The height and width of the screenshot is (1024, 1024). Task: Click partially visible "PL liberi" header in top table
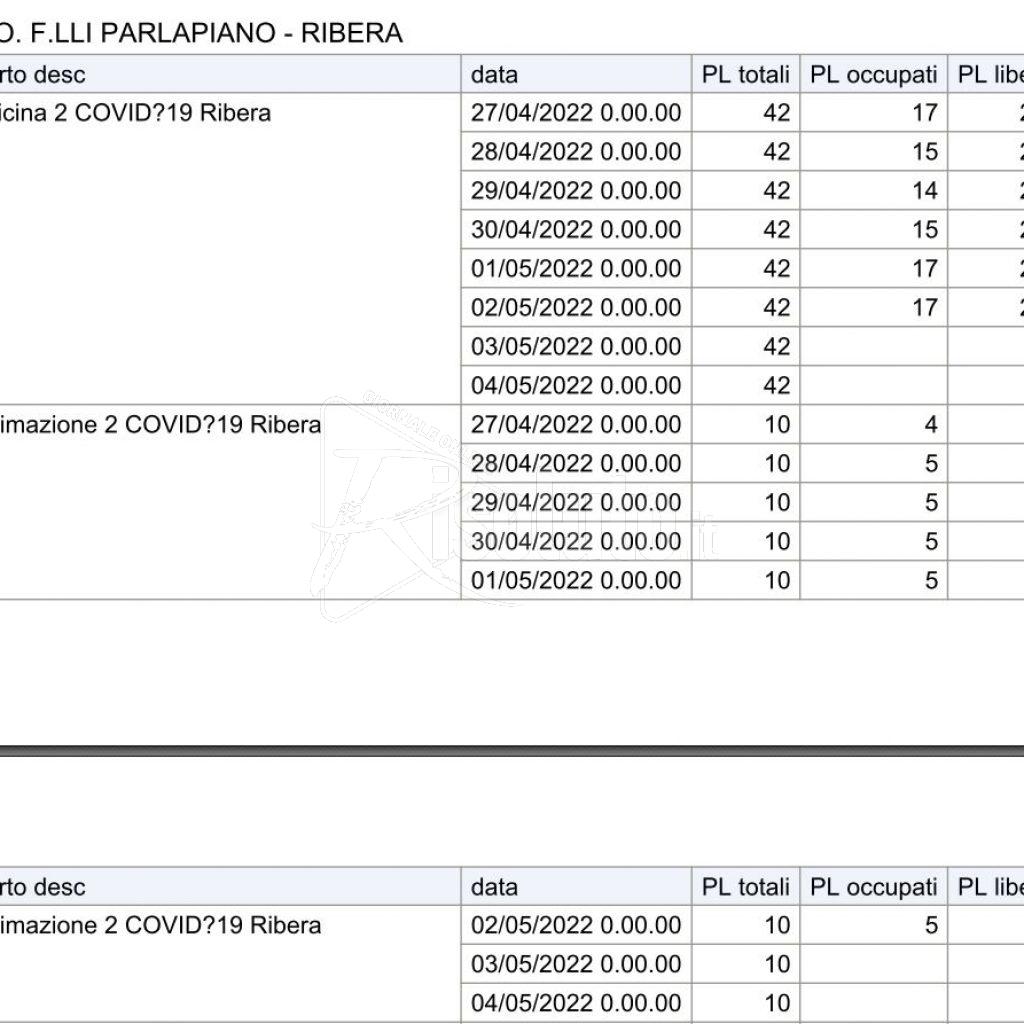[989, 74]
